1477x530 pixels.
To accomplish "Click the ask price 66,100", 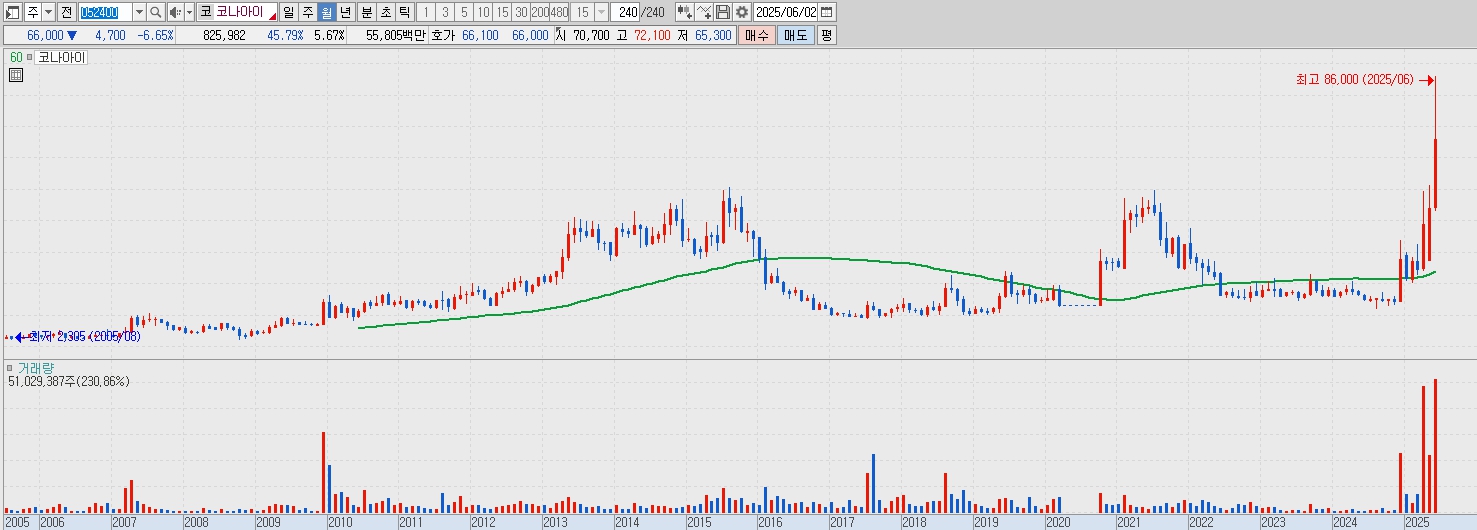I will pos(480,35).
